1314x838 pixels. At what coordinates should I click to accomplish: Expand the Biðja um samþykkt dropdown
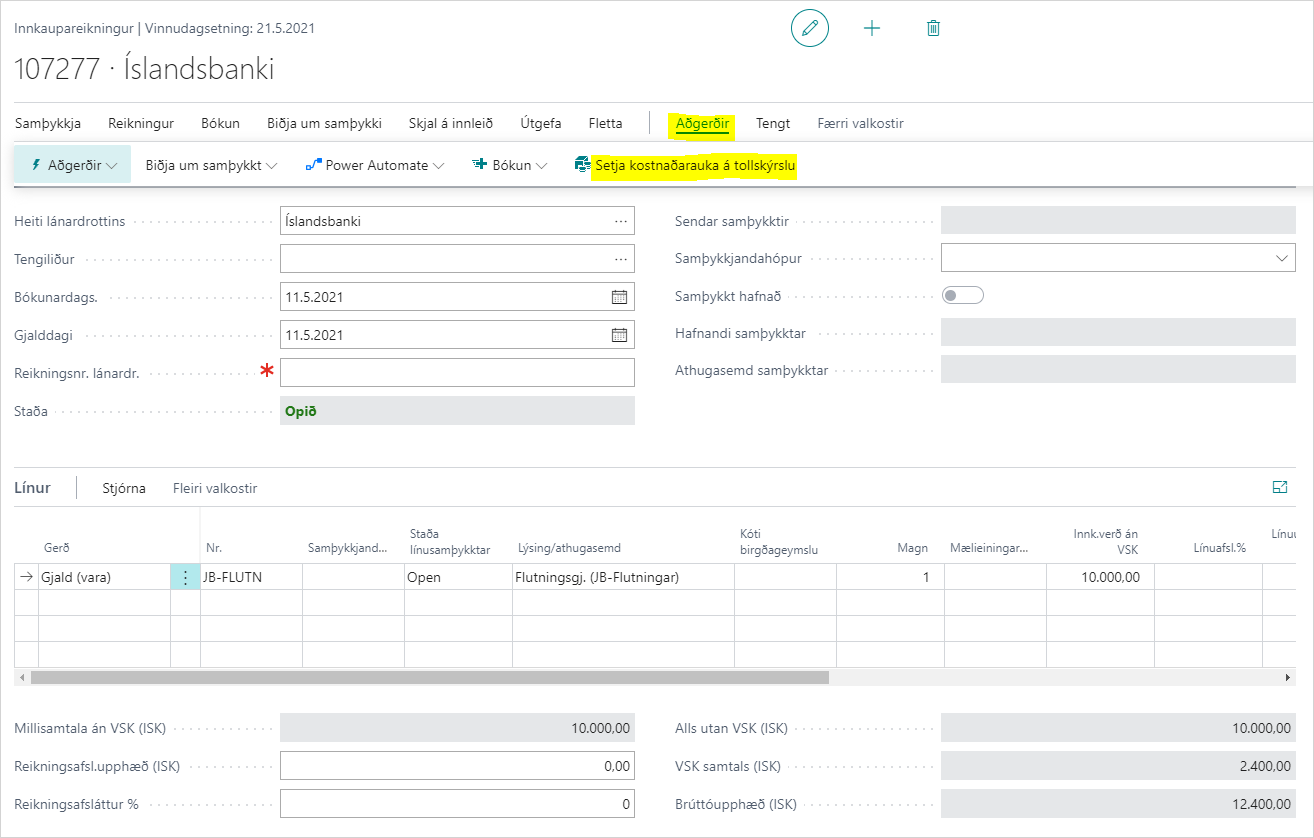click(x=211, y=165)
